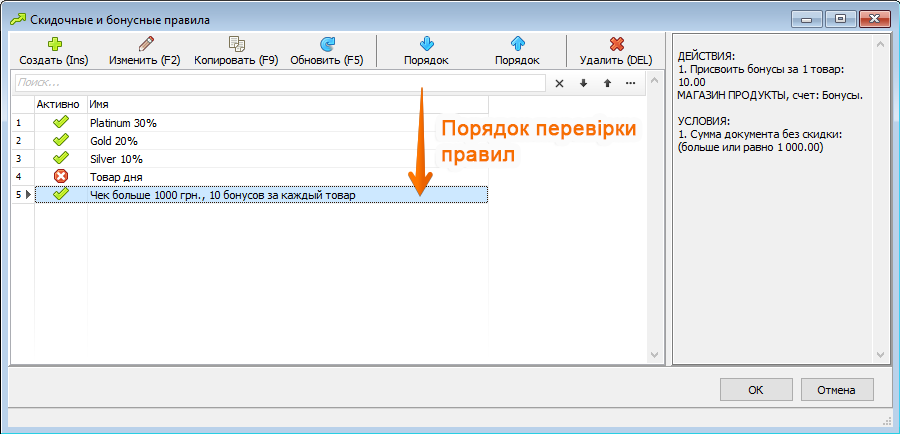Image resolution: width=900 pixels, height=434 pixels.
Task: Toggle active checkmark for Чек больше 1000 грн. rule
Action: (x=60, y=195)
